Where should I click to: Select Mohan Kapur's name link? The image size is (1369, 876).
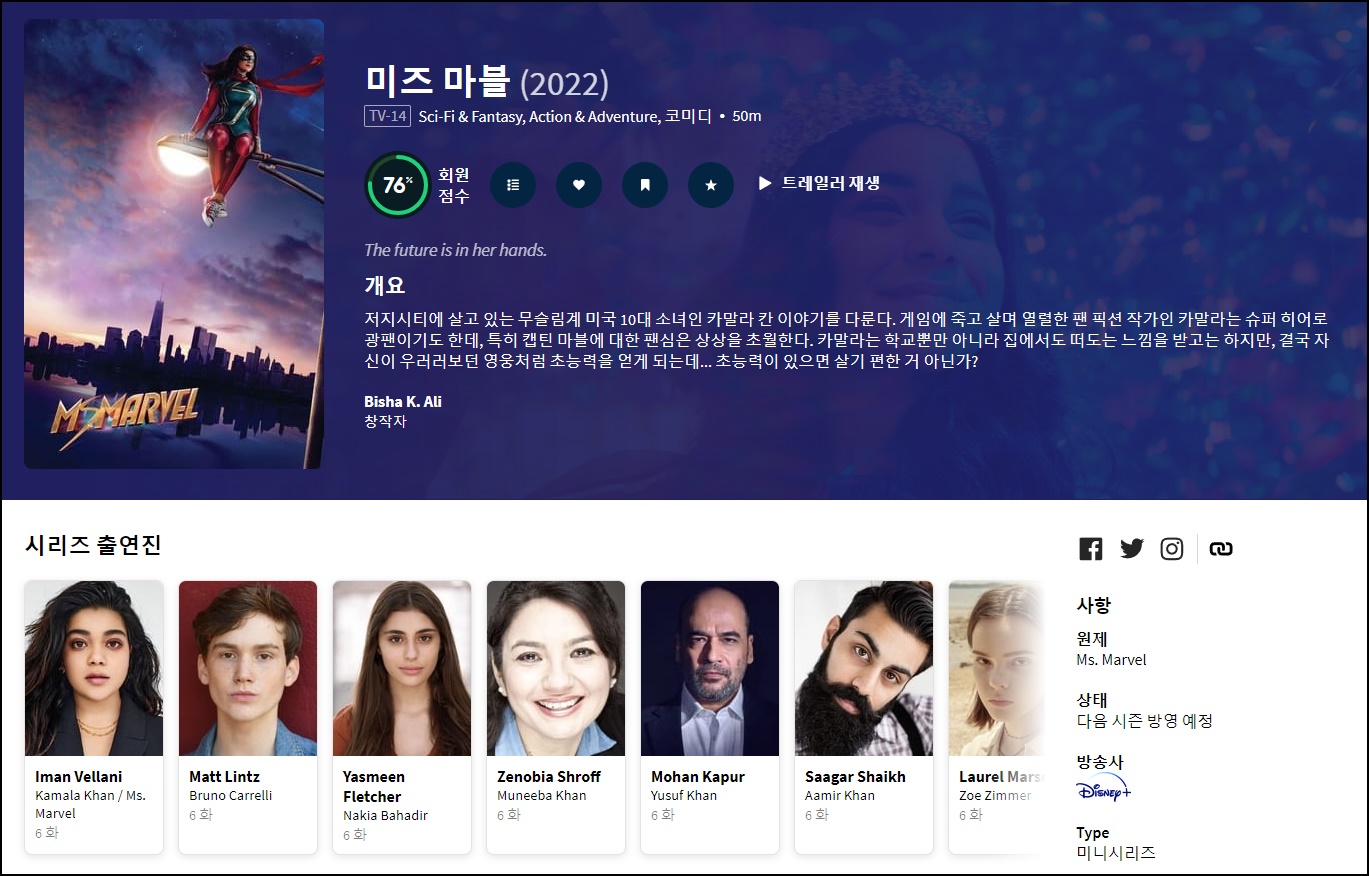pyautogui.click(x=698, y=777)
